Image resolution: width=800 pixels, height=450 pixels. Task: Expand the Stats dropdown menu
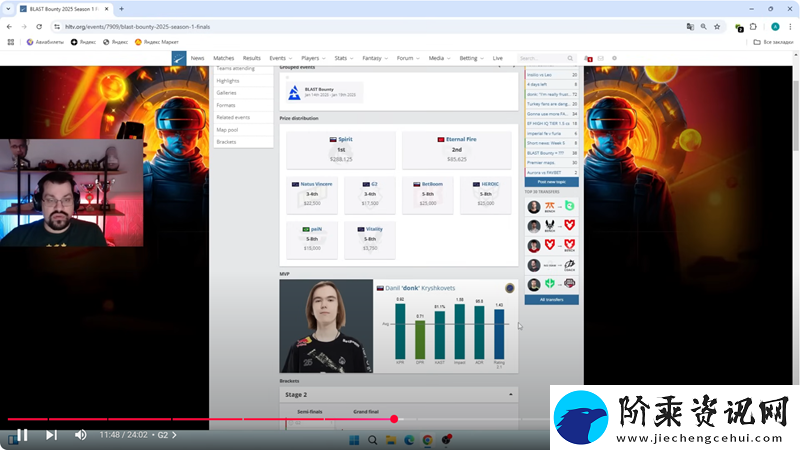click(343, 58)
